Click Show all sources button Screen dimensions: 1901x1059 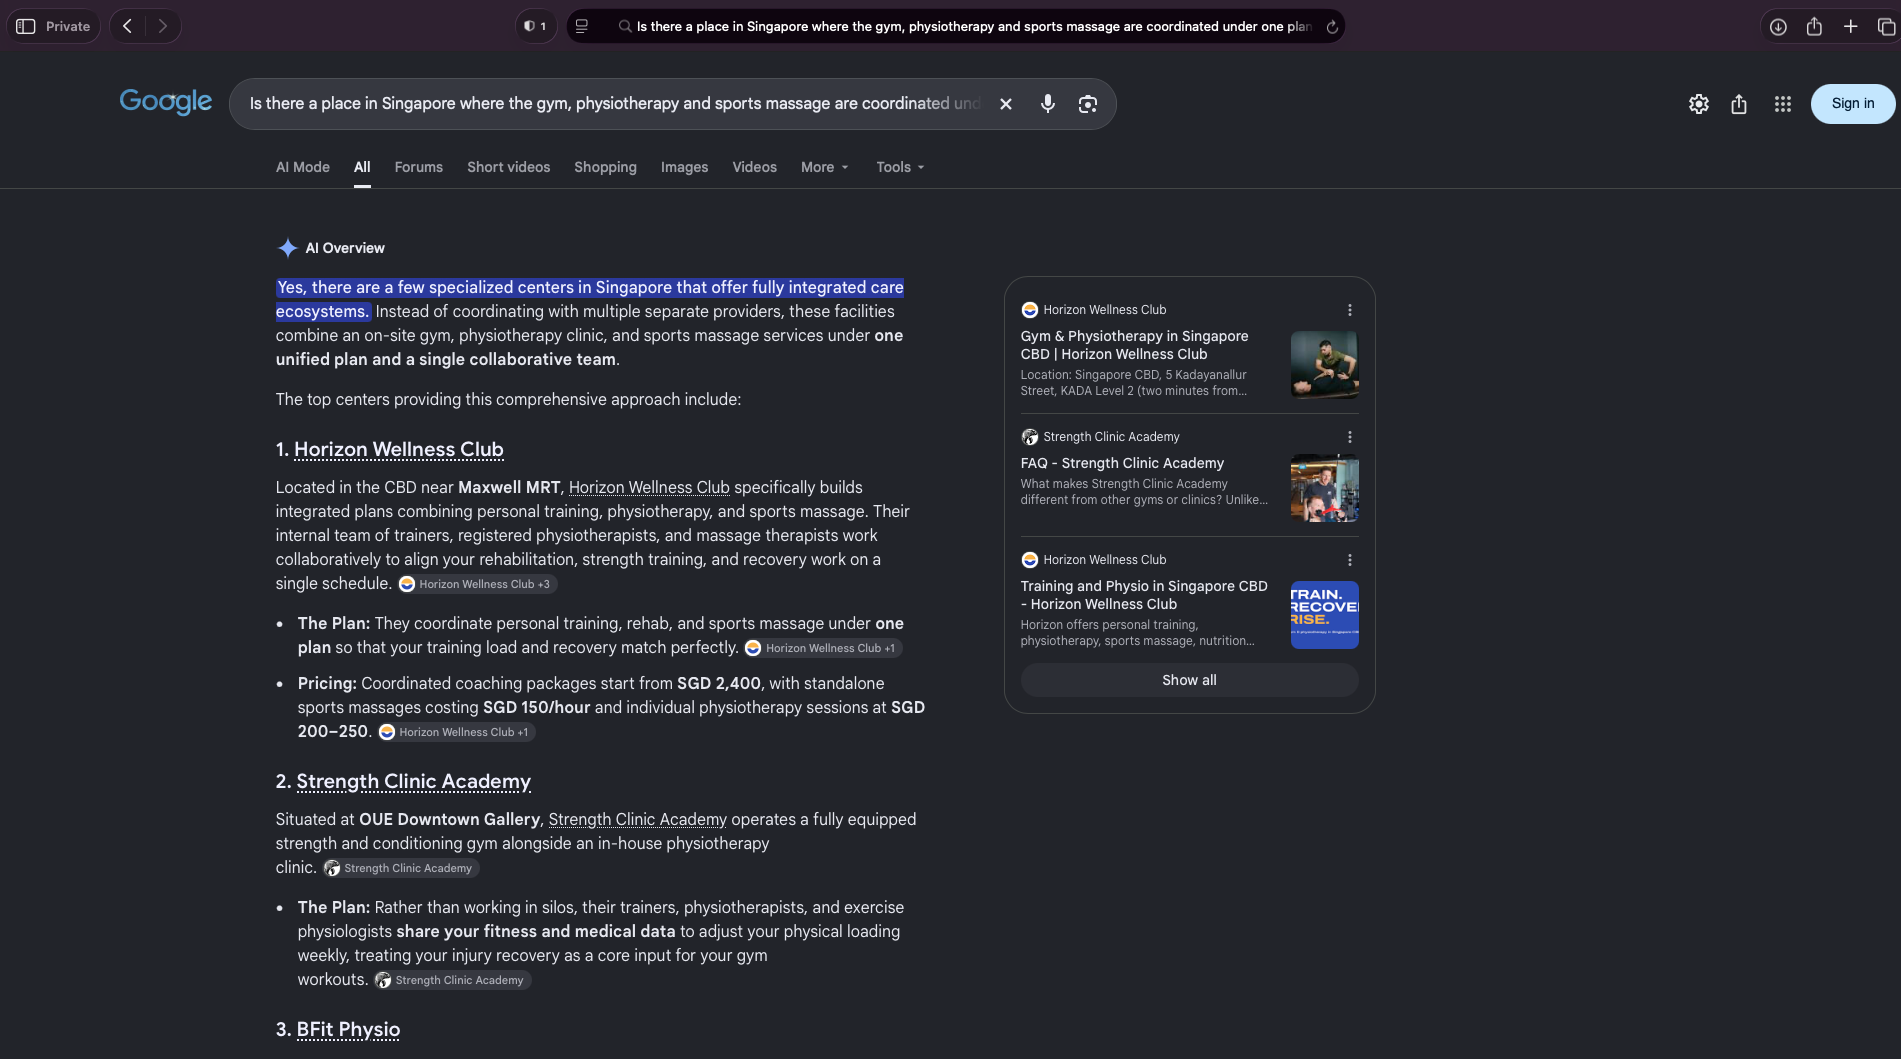[1189, 680]
